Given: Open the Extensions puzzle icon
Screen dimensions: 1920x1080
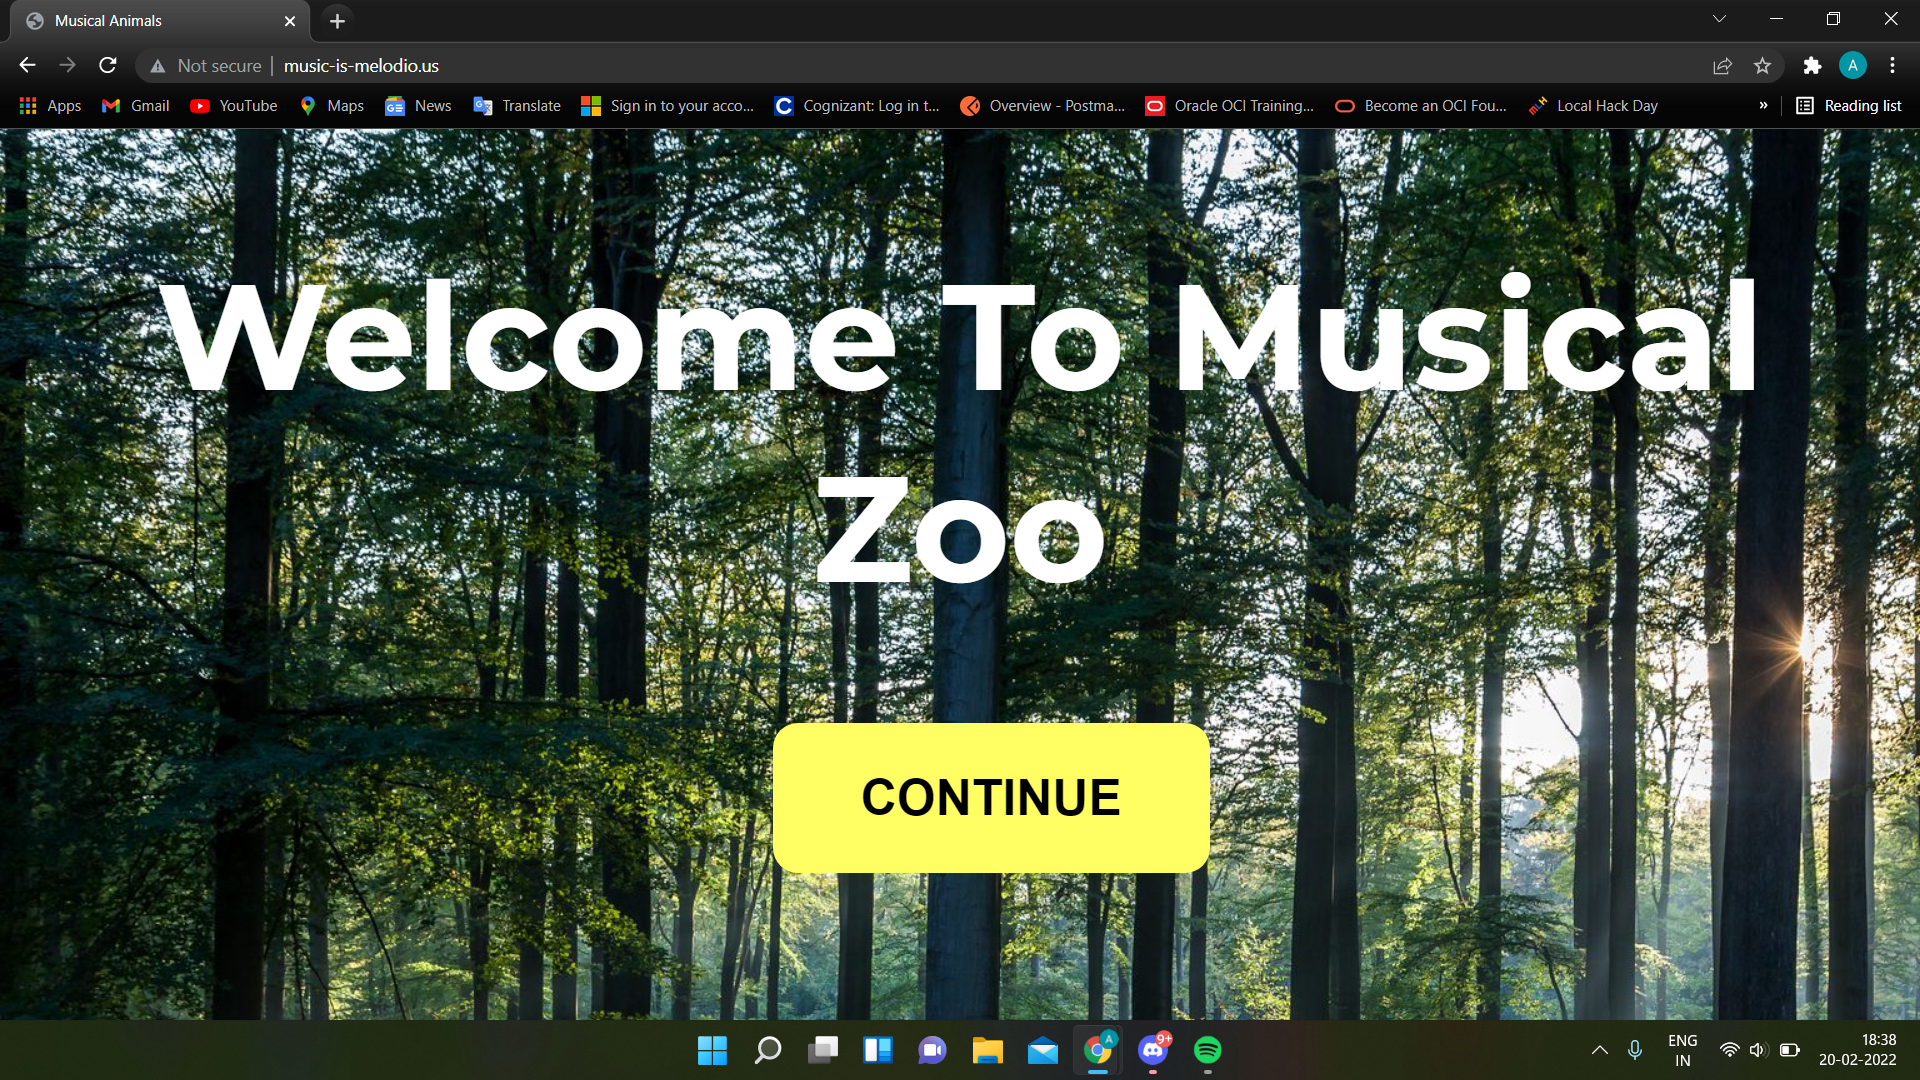Looking at the screenshot, I should pos(1812,66).
